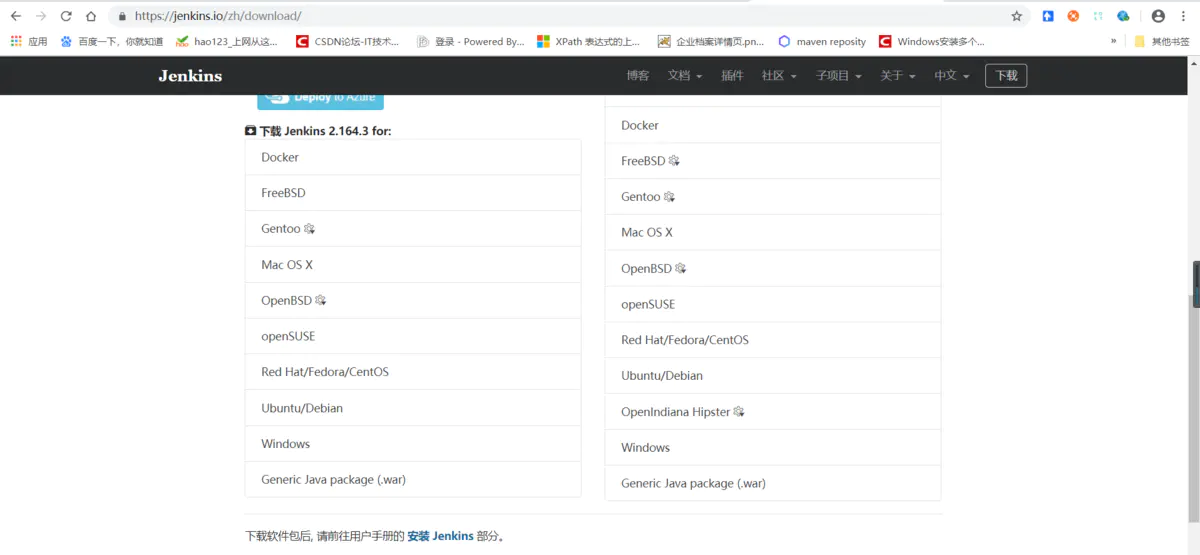Open the Baidu bookmark

[x=111, y=42]
